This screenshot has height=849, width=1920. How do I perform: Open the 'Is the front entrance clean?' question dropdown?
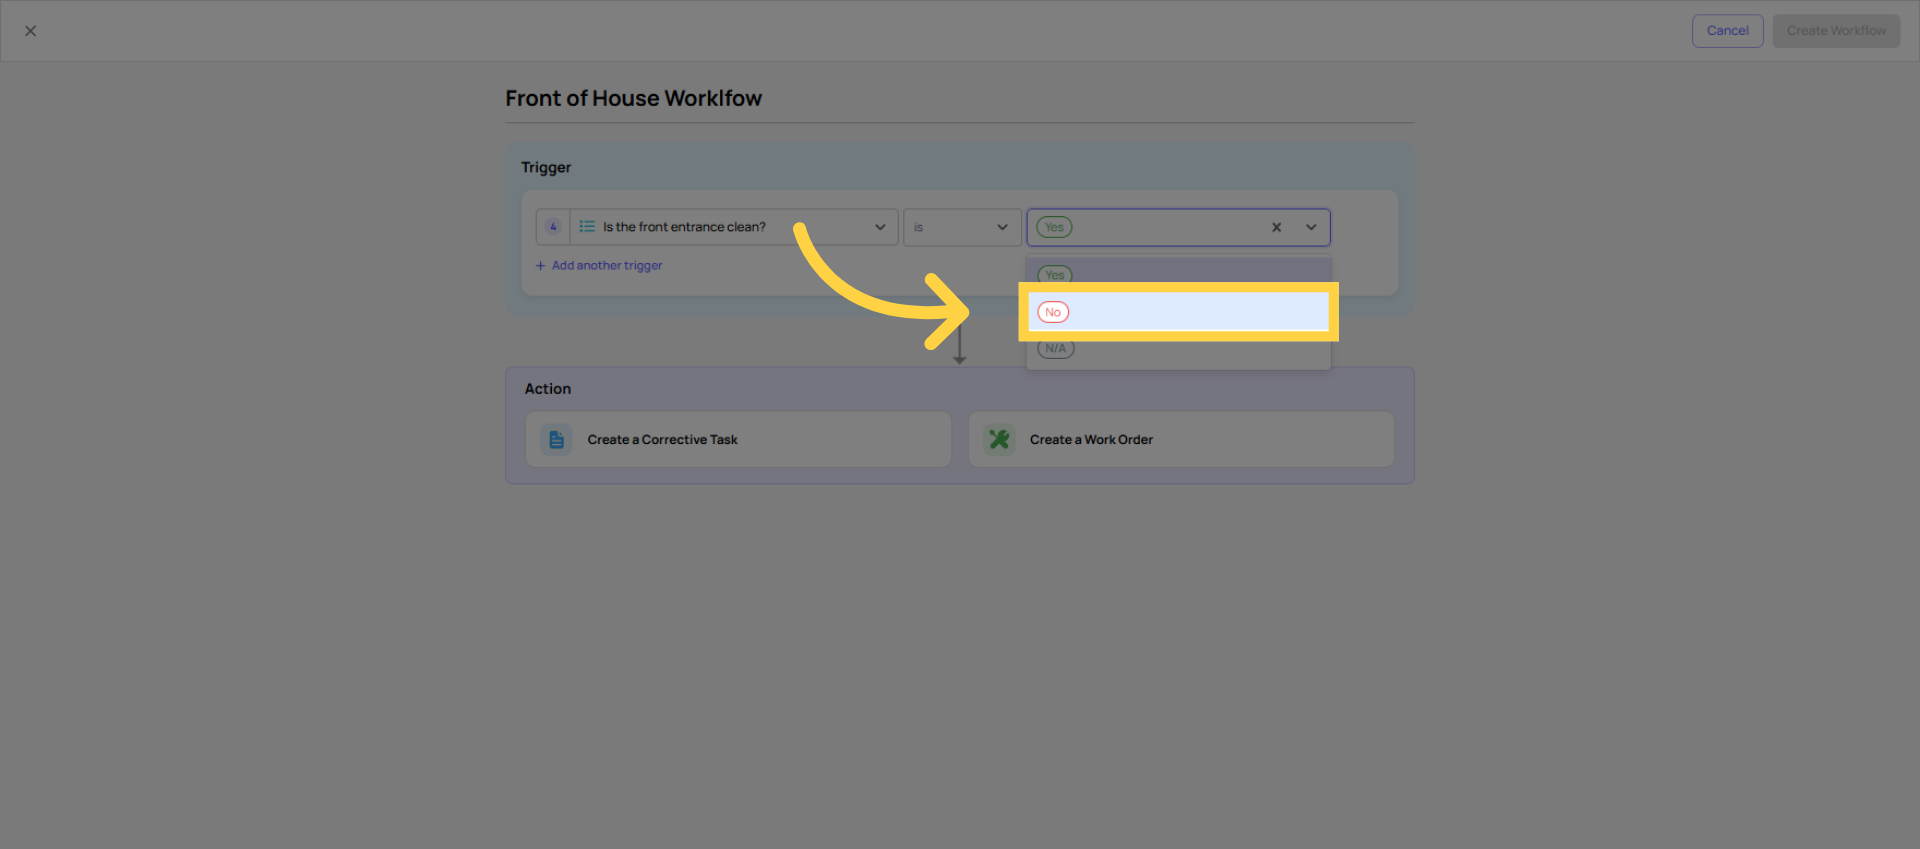click(717, 227)
